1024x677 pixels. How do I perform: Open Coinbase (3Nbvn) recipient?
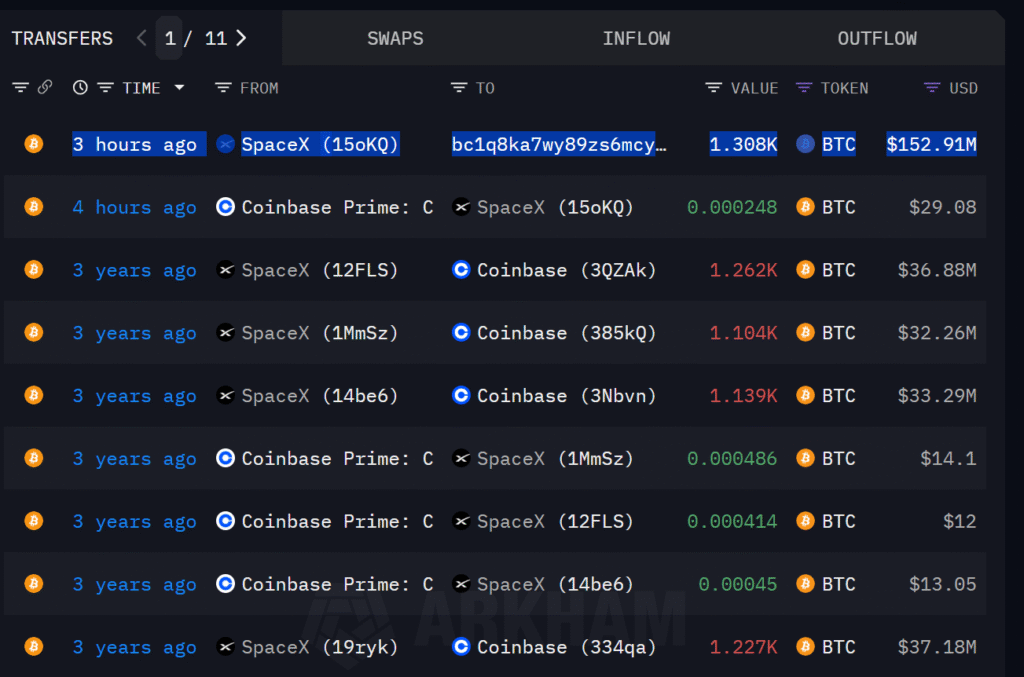pos(567,396)
